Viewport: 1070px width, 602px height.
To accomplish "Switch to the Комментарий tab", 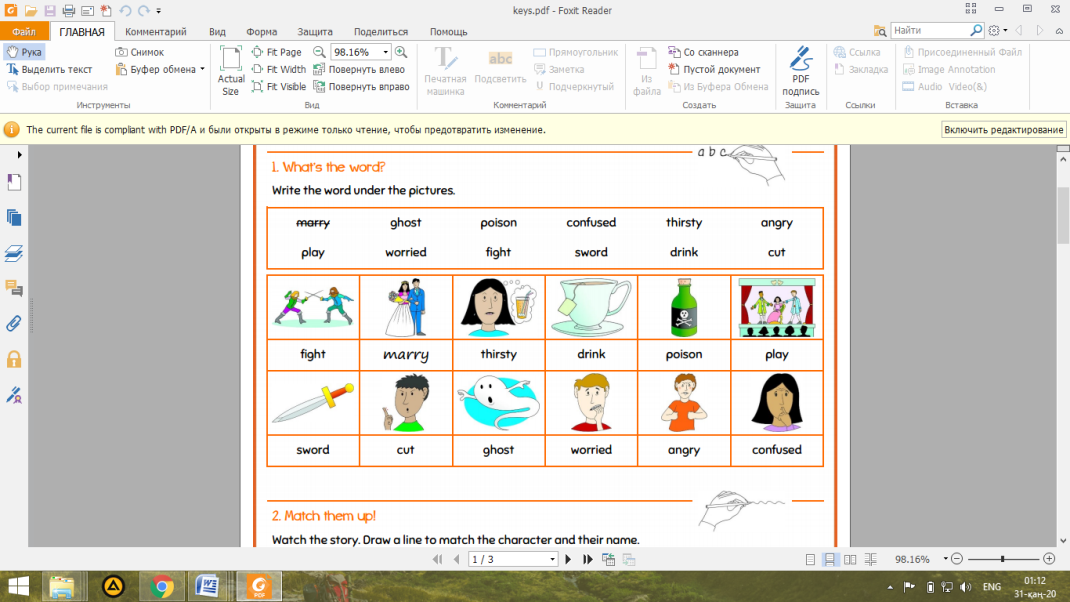I will 156,32.
